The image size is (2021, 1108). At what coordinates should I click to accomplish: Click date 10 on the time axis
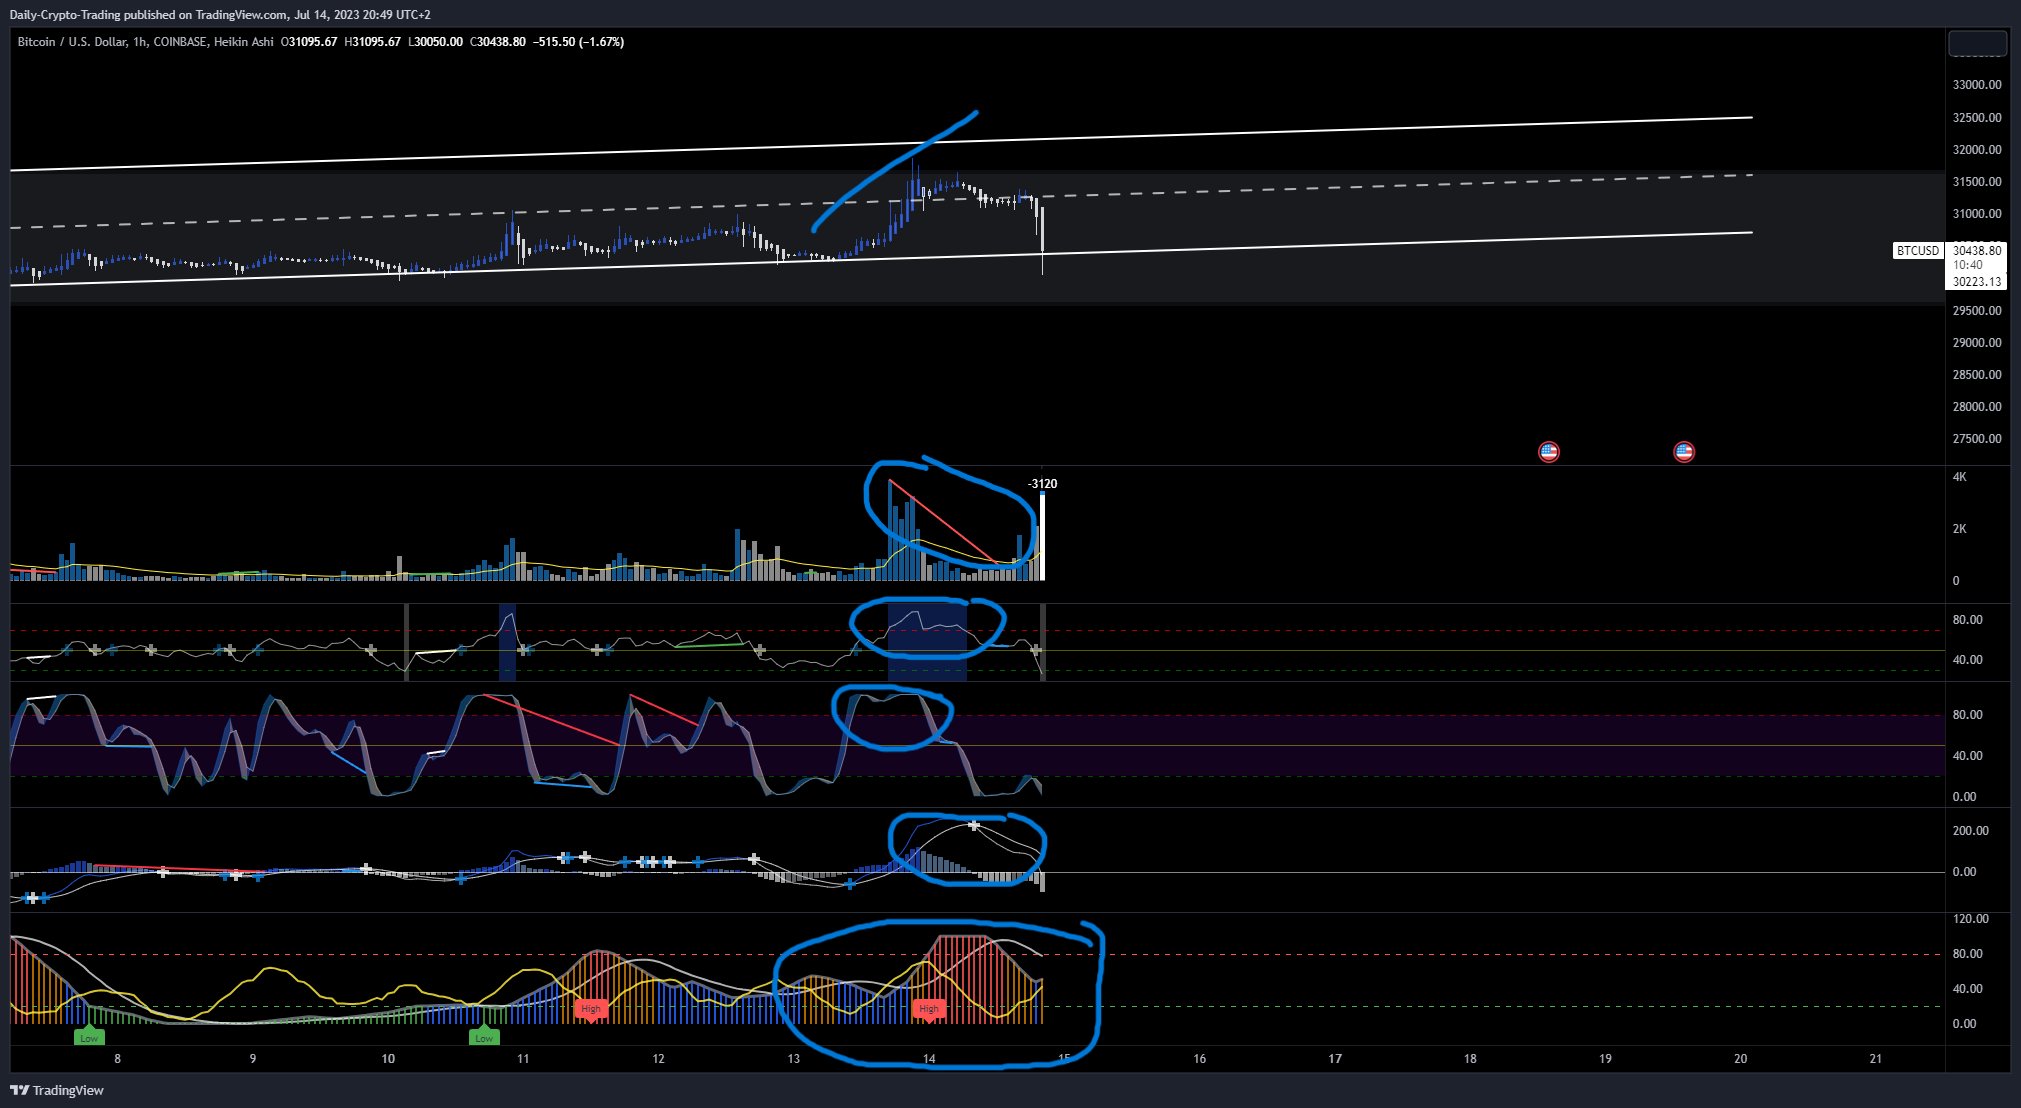(388, 1059)
